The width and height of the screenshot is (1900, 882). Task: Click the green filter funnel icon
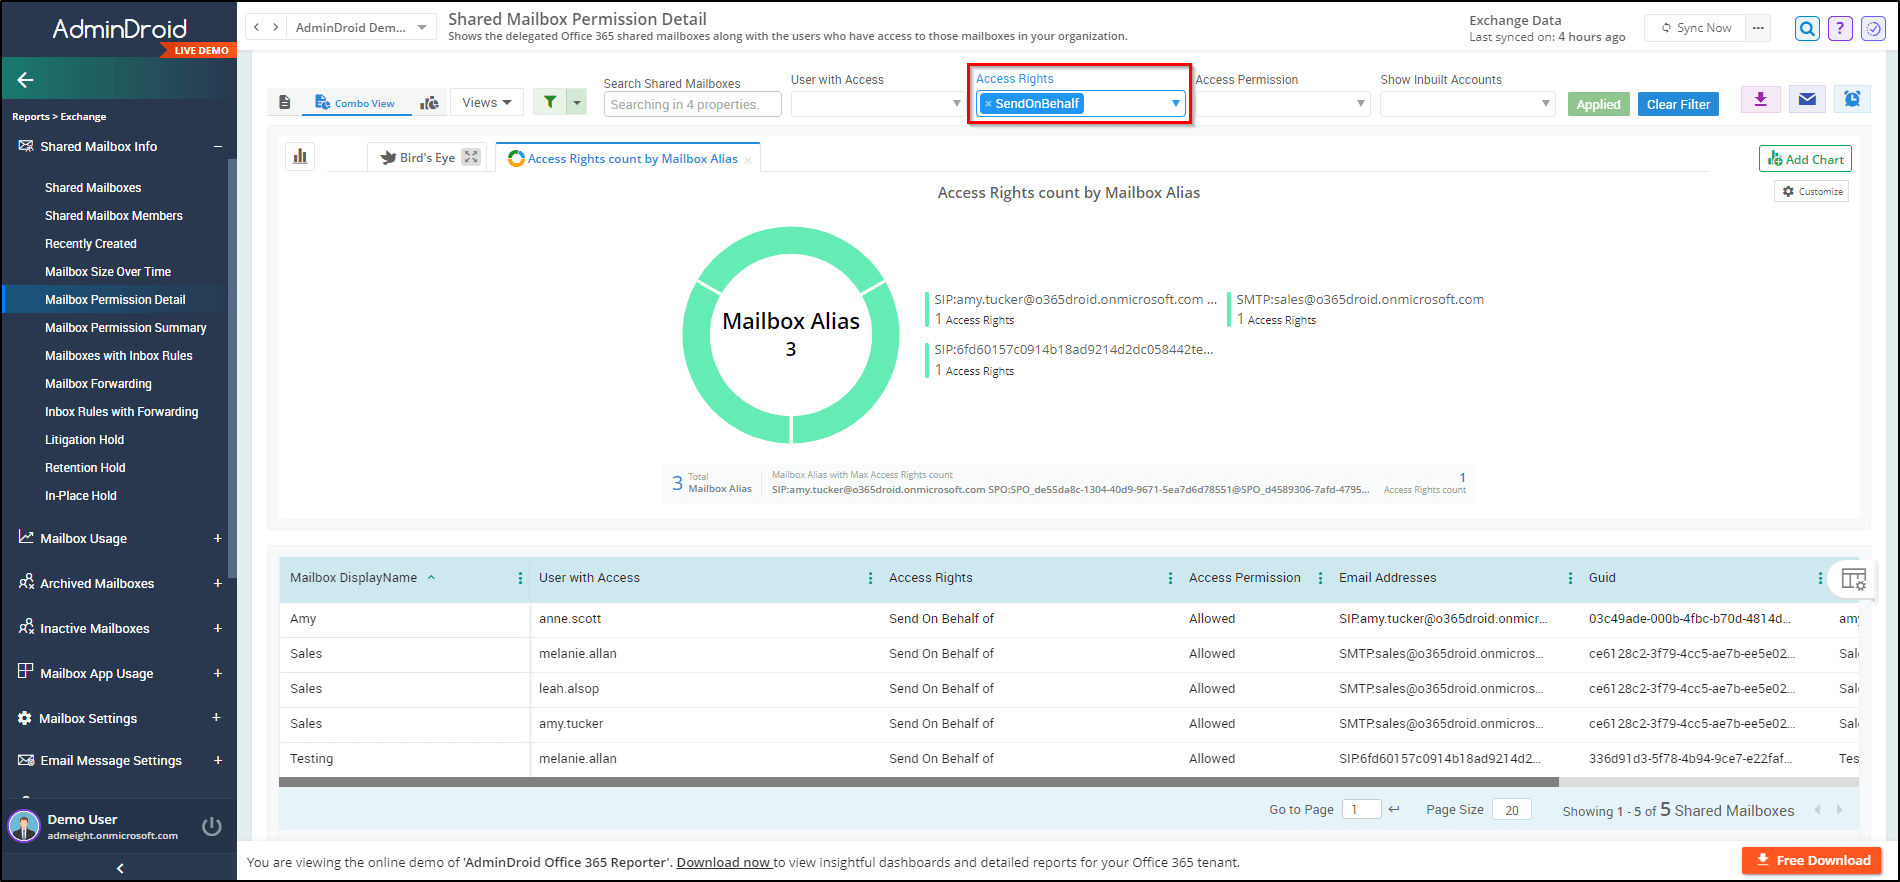(x=549, y=102)
